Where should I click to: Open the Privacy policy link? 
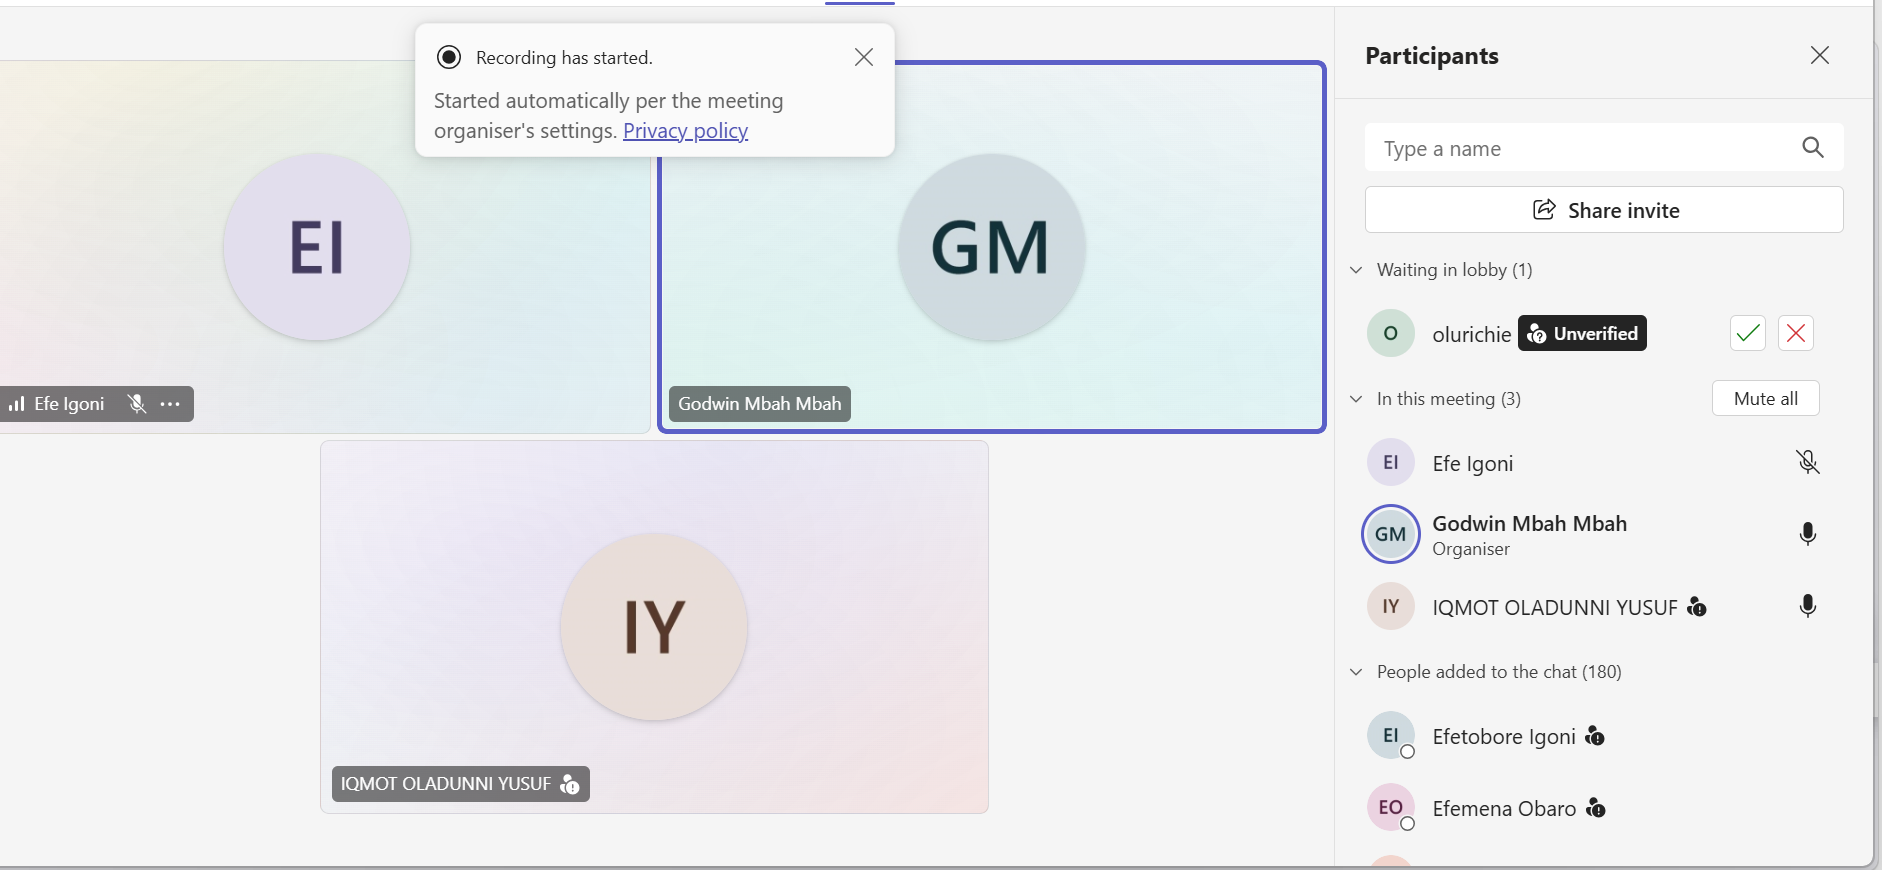coord(685,131)
